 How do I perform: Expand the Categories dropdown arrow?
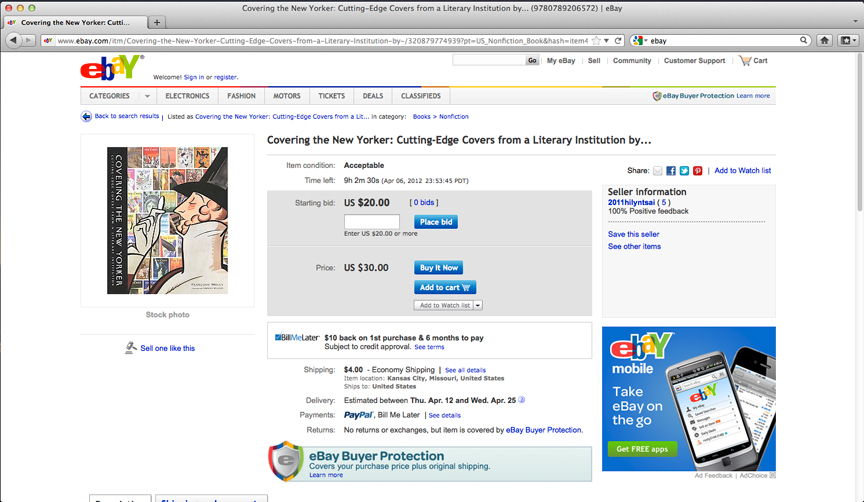[147, 96]
